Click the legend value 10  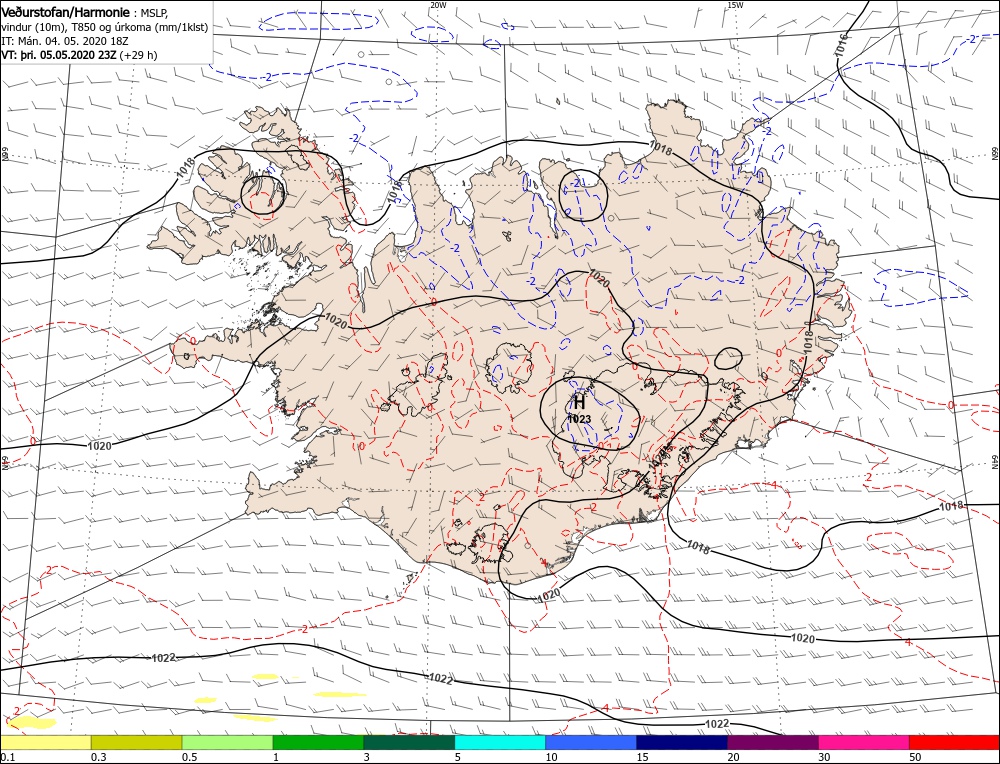(x=551, y=757)
